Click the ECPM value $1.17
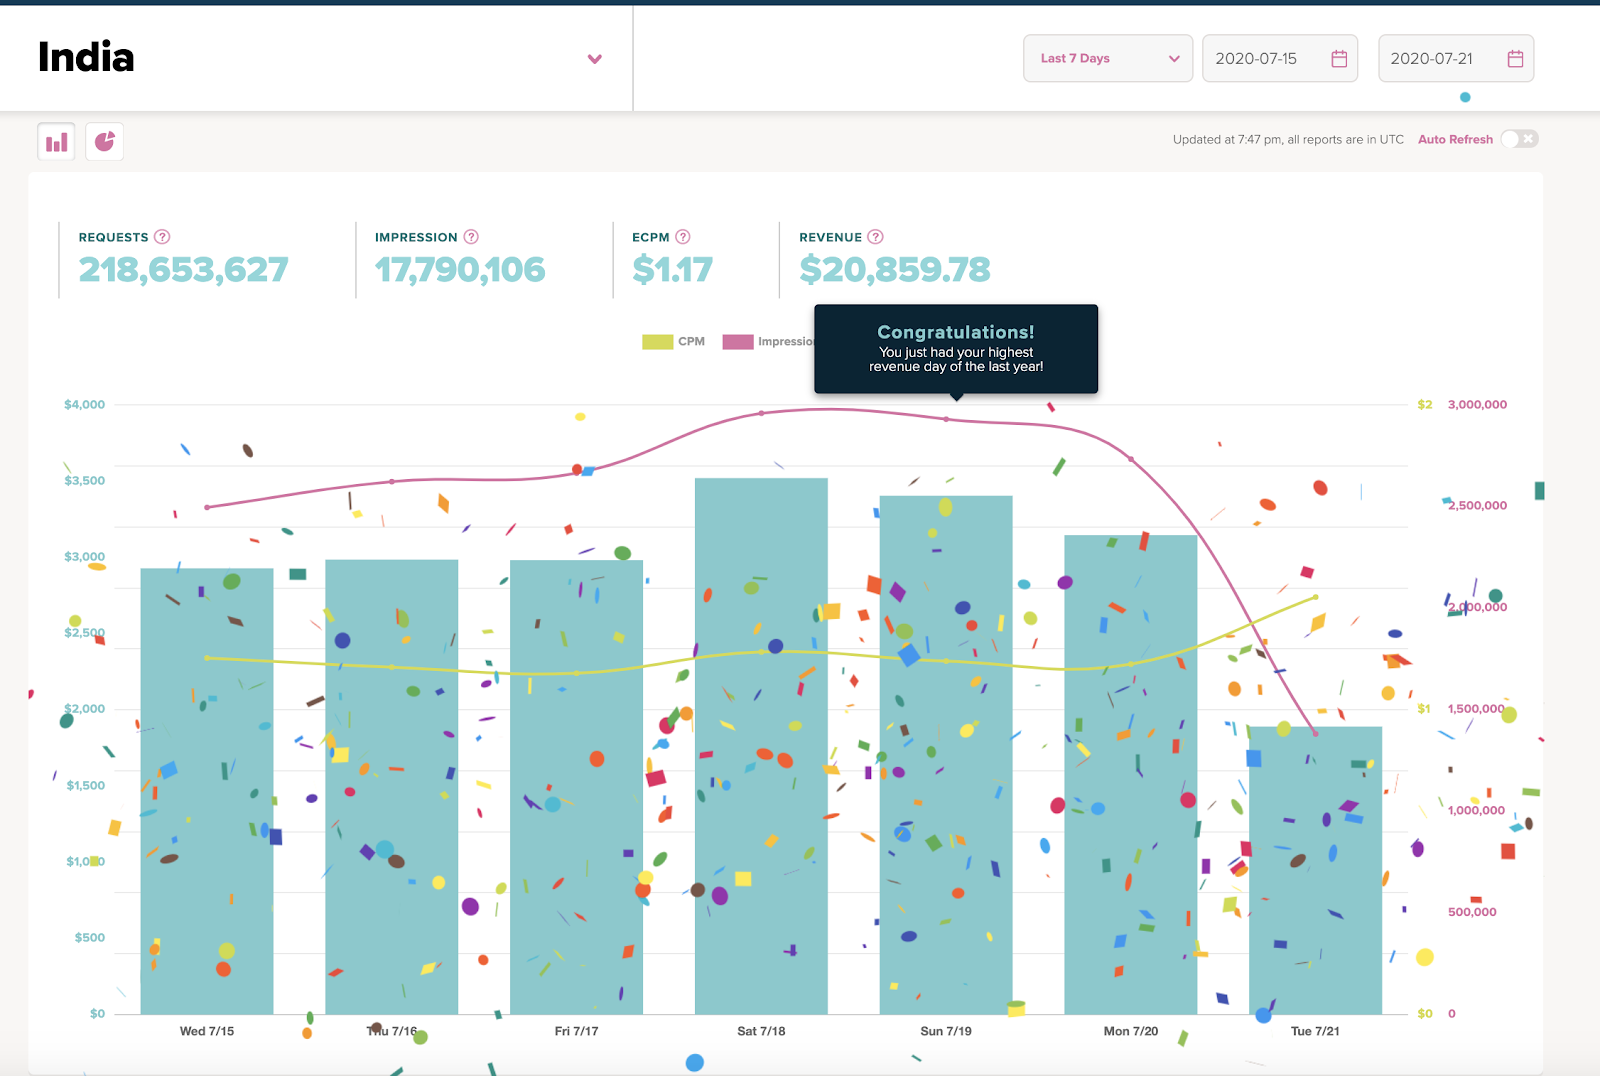Screen dimensions: 1600x1076 click(x=672, y=269)
